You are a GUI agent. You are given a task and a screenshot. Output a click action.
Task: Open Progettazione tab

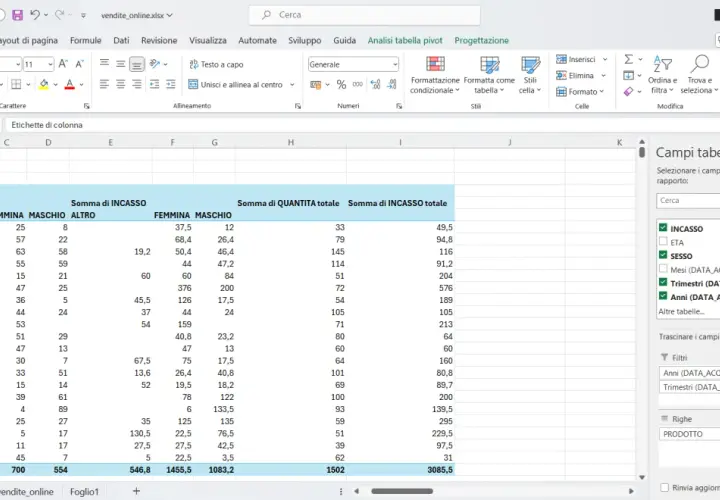[x=482, y=40]
